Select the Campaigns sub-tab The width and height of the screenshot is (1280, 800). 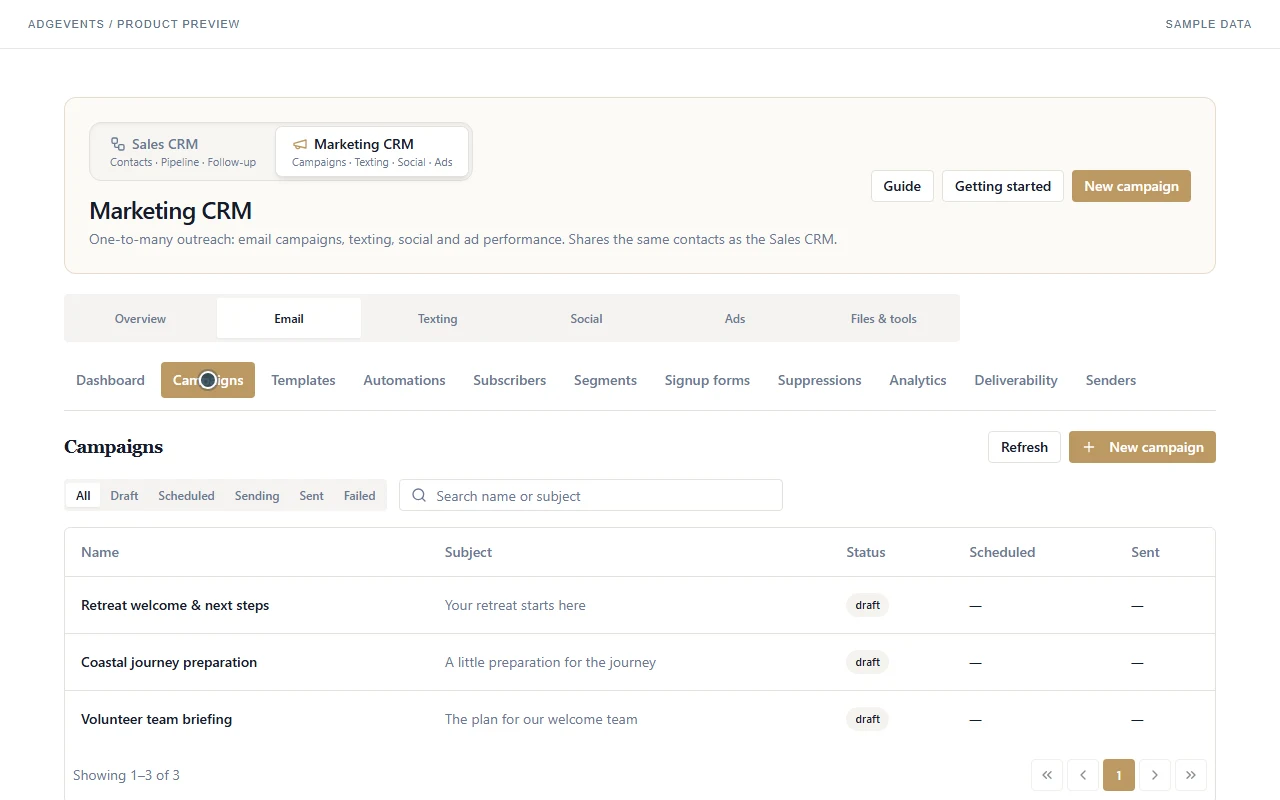(208, 380)
